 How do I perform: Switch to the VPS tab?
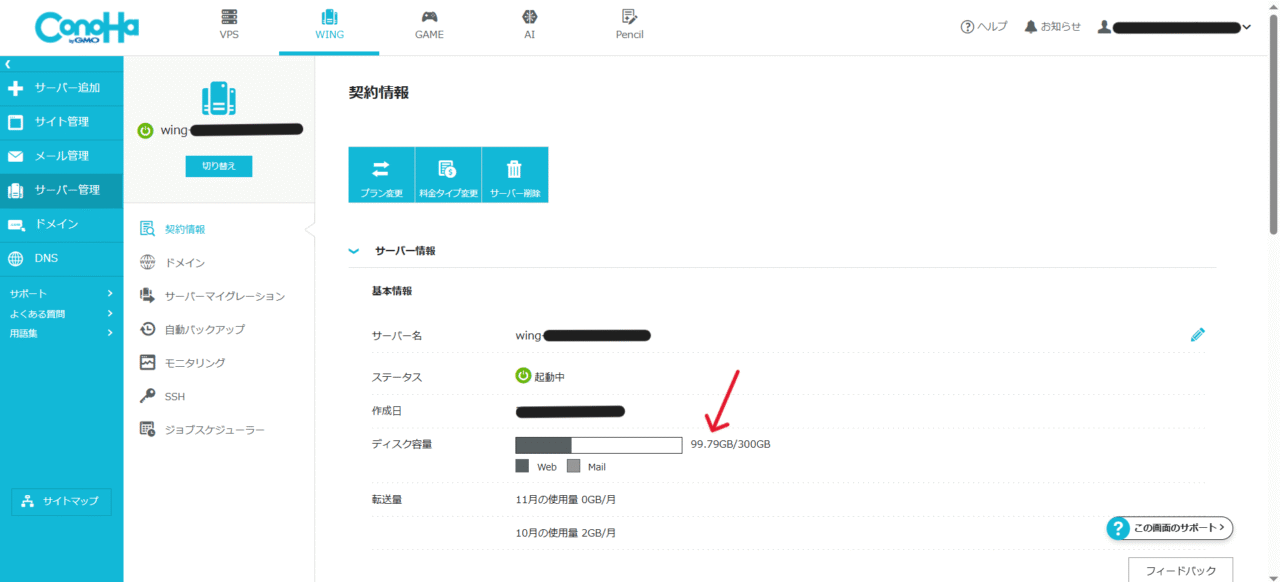[x=229, y=25]
